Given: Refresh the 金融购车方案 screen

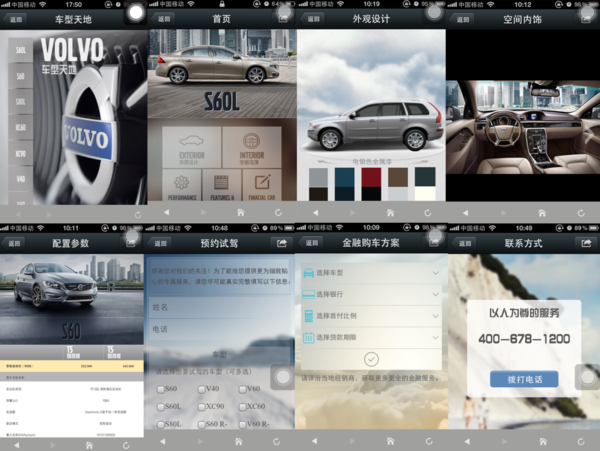Looking at the screenshot, I should click(429, 441).
